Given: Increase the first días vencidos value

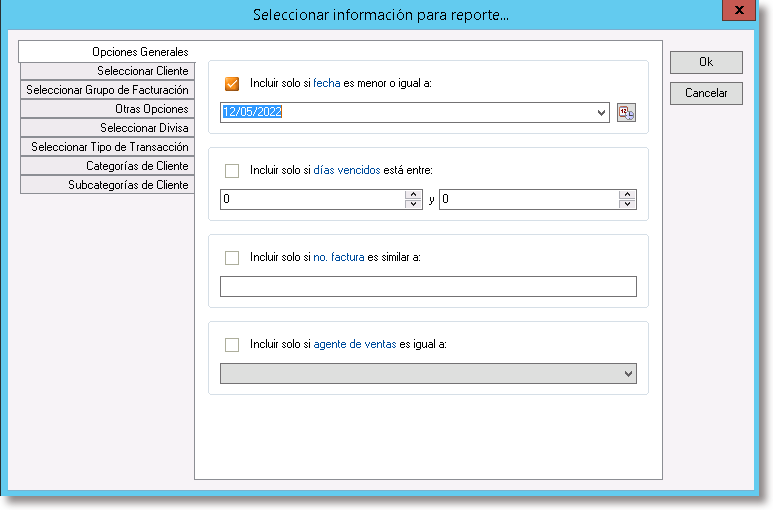Looking at the screenshot, I should pyautogui.click(x=413, y=195).
